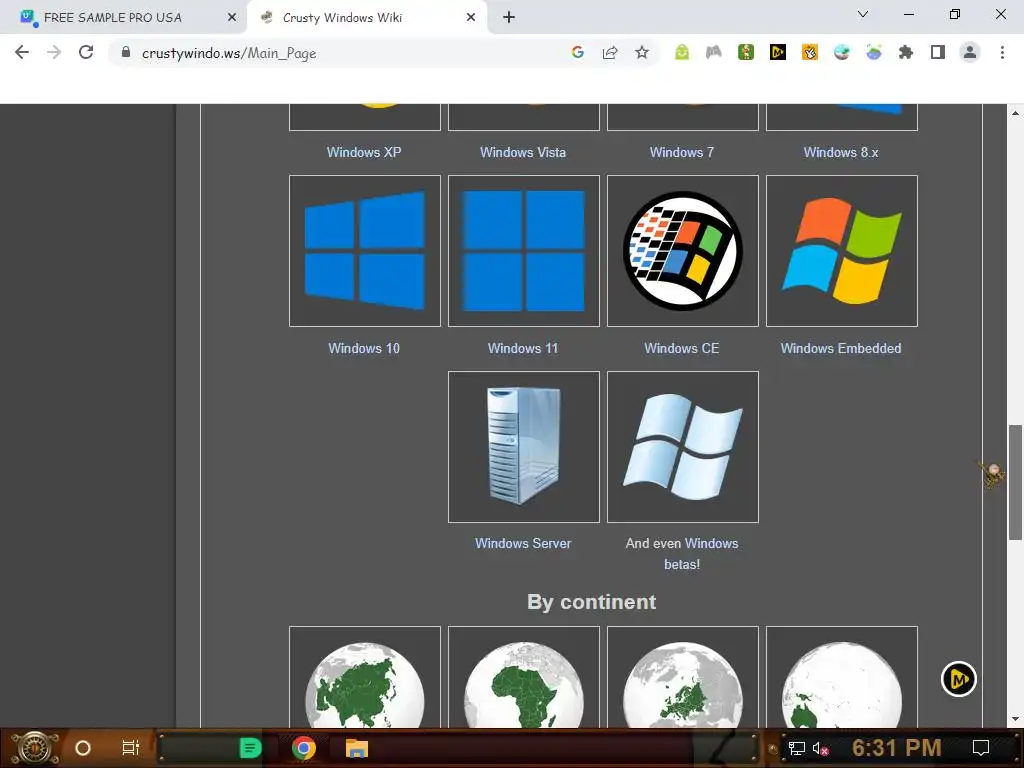Click the Europe globe thumbnail
The width and height of the screenshot is (1024, 768).
point(682,677)
